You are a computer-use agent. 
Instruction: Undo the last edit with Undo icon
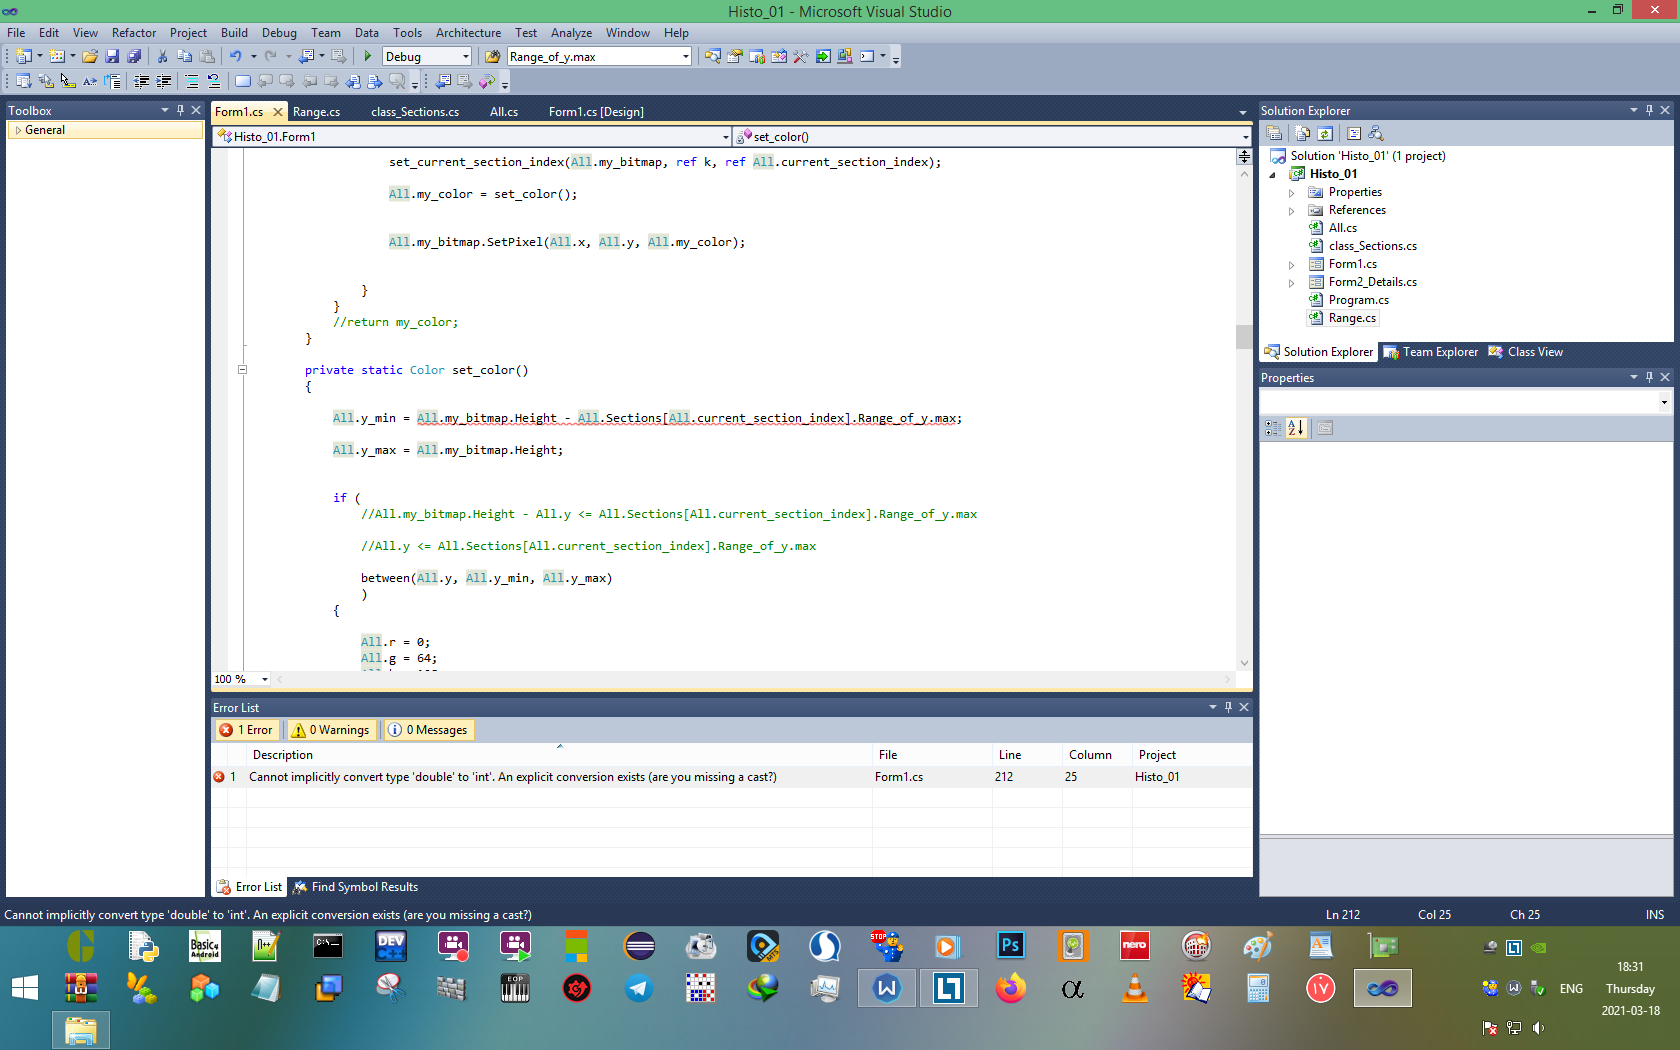pyautogui.click(x=236, y=56)
